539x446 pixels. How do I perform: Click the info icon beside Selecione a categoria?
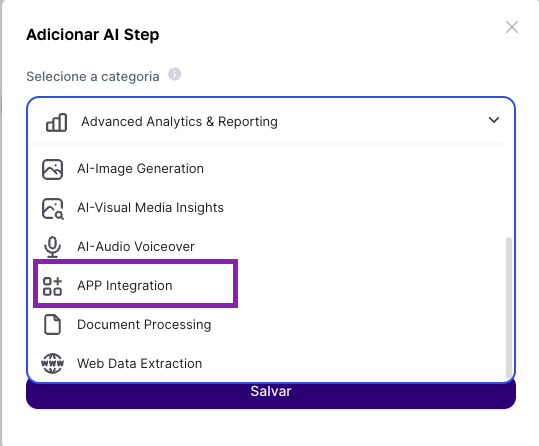coord(174,74)
